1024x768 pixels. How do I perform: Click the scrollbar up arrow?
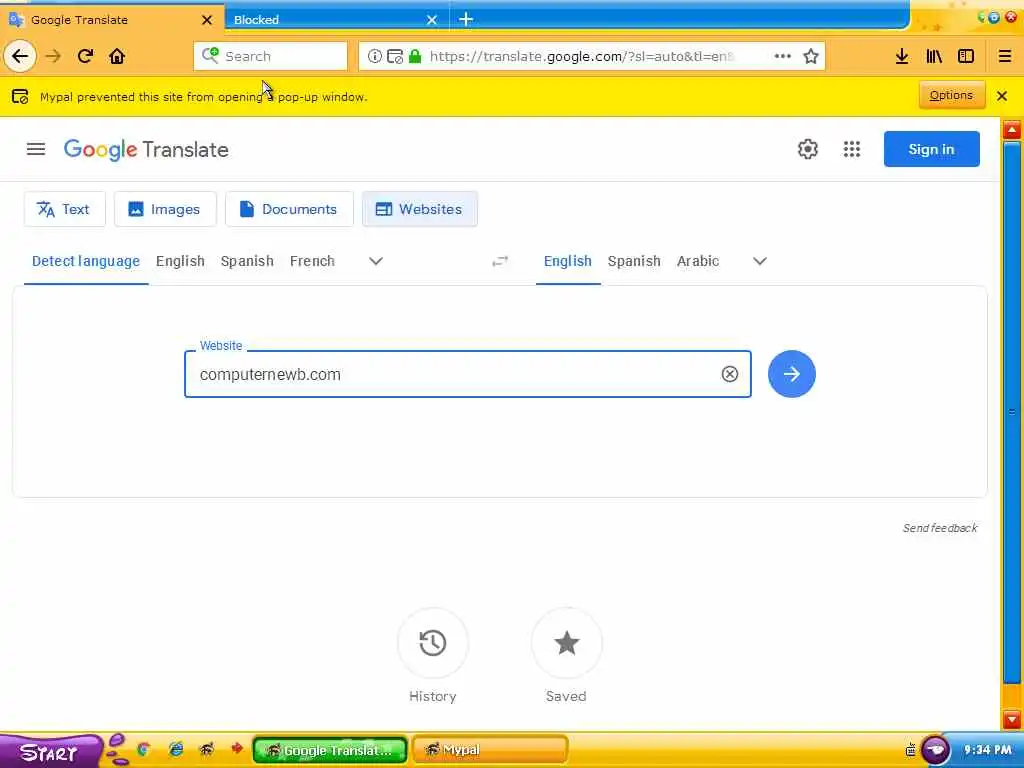[x=1012, y=130]
